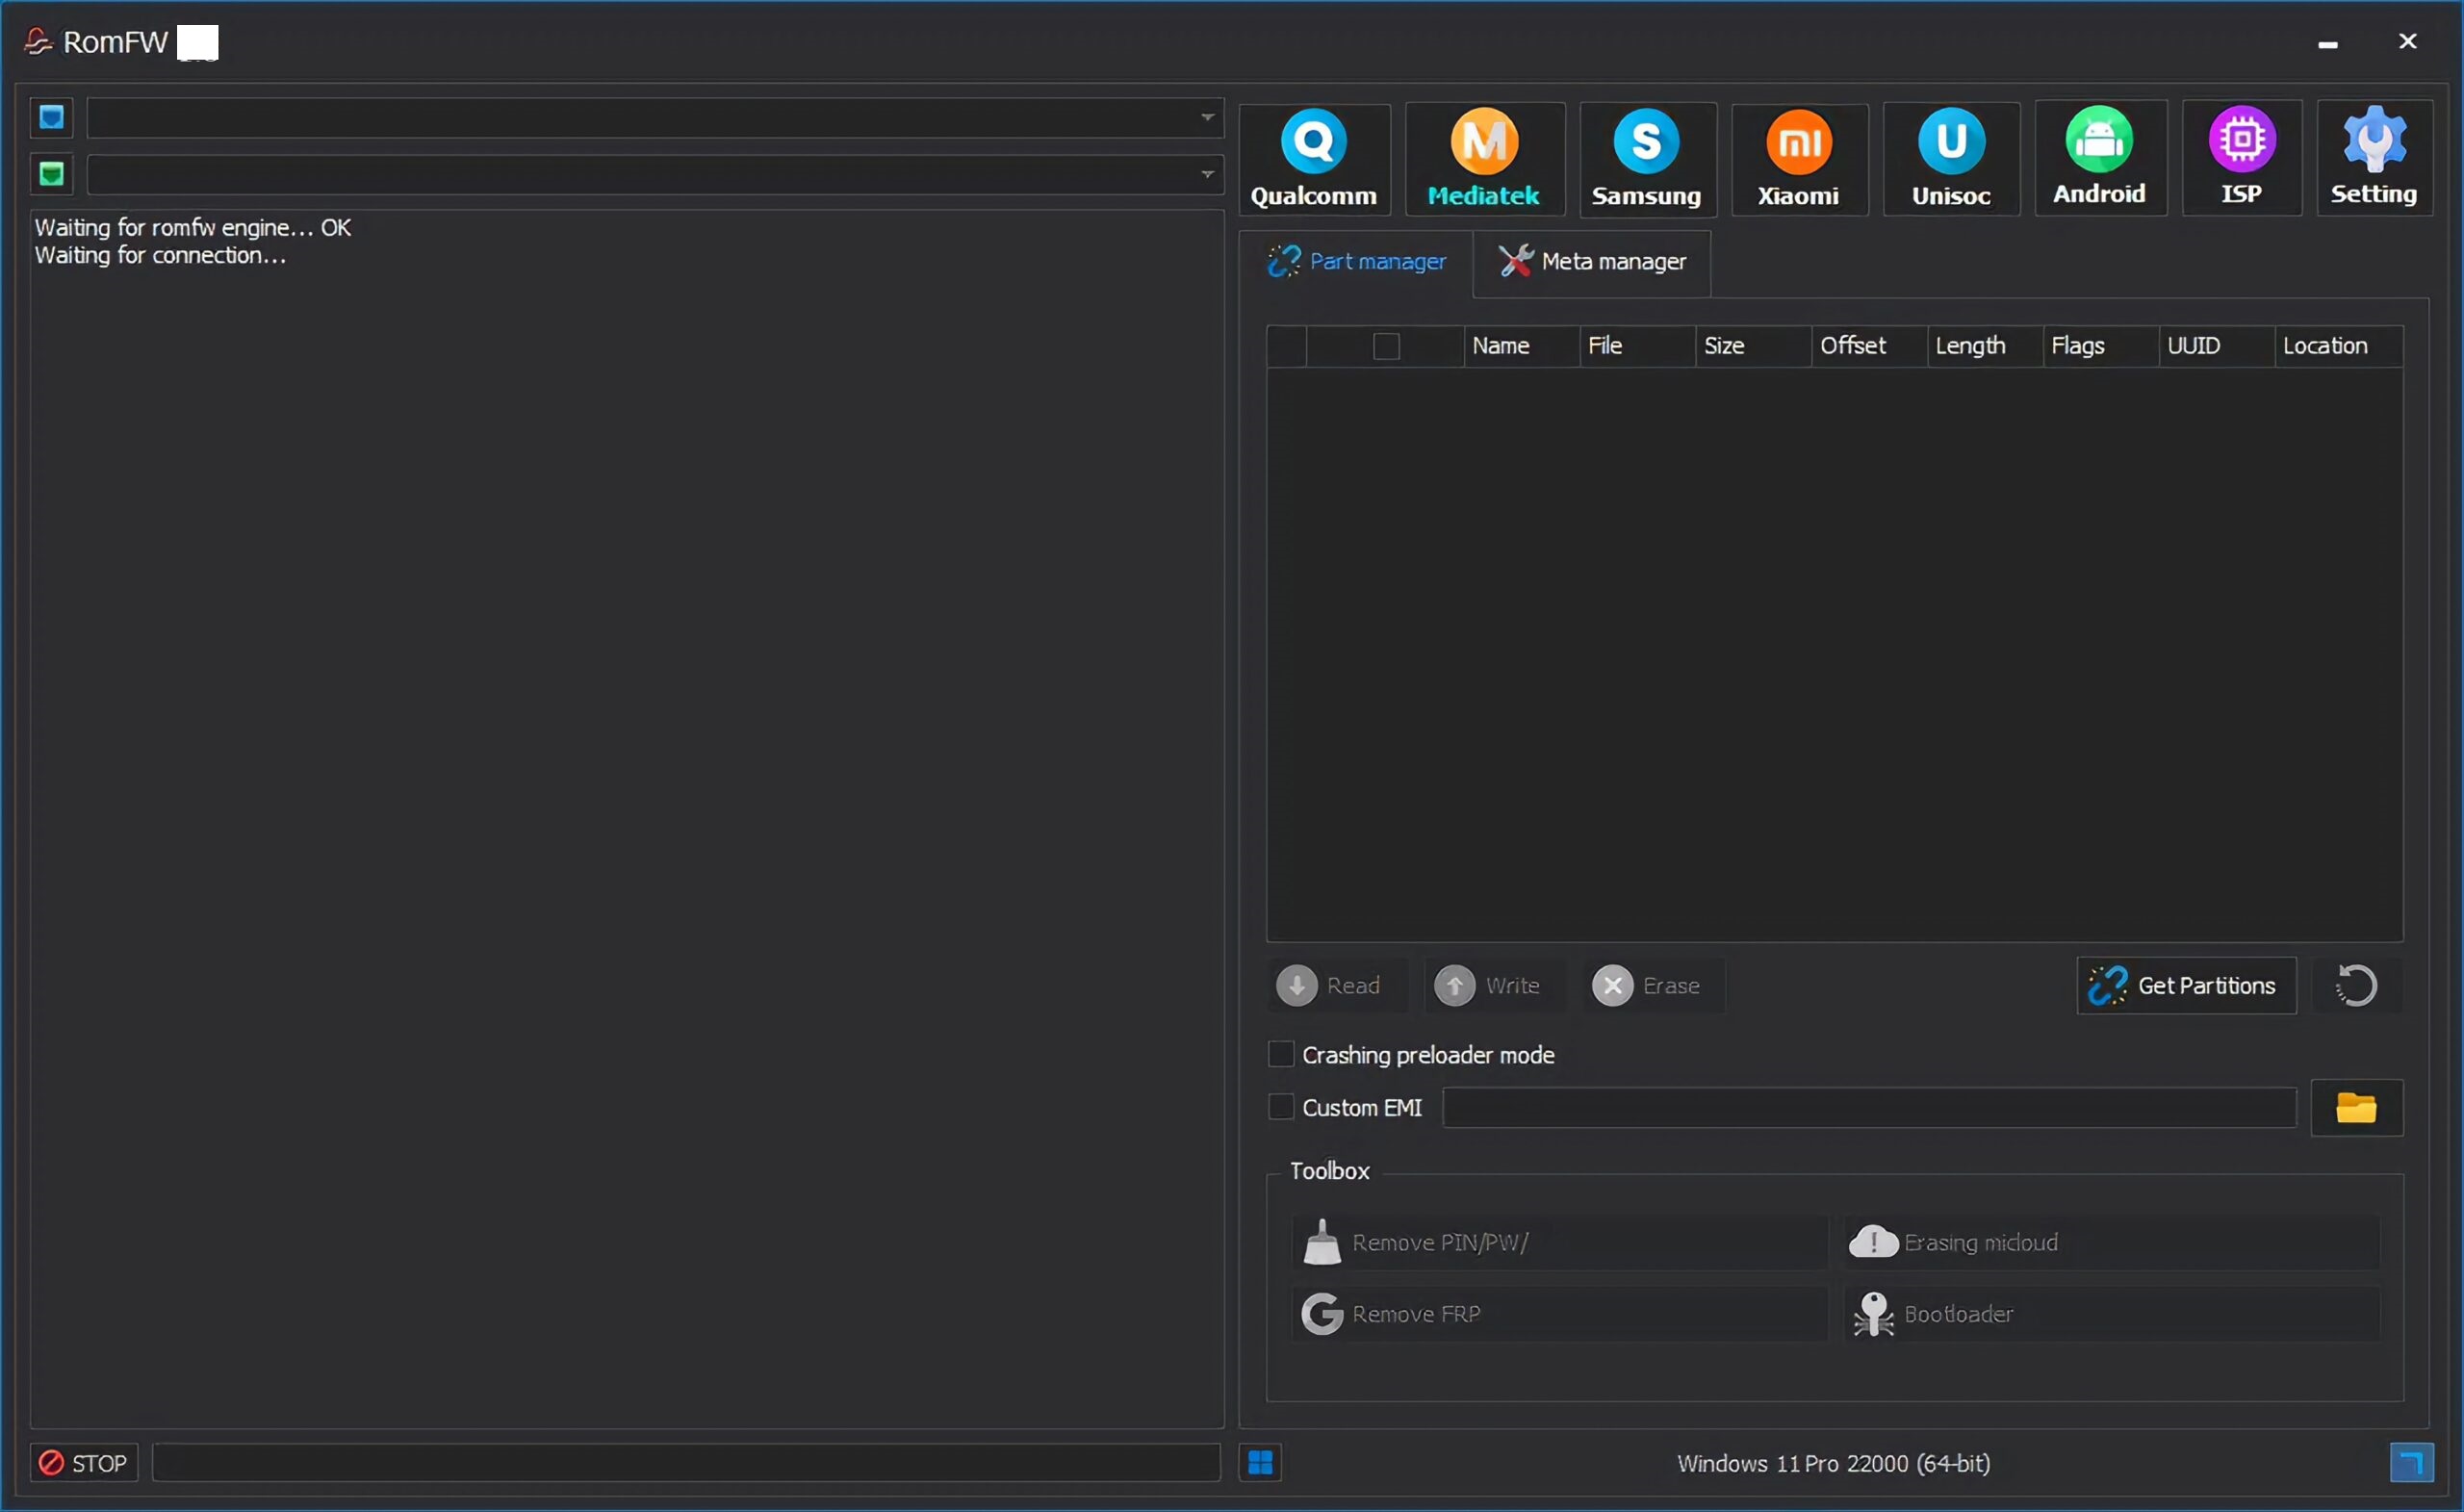This screenshot has height=1512, width=2464.
Task: Close the RomFW window
Action: click(x=2407, y=41)
